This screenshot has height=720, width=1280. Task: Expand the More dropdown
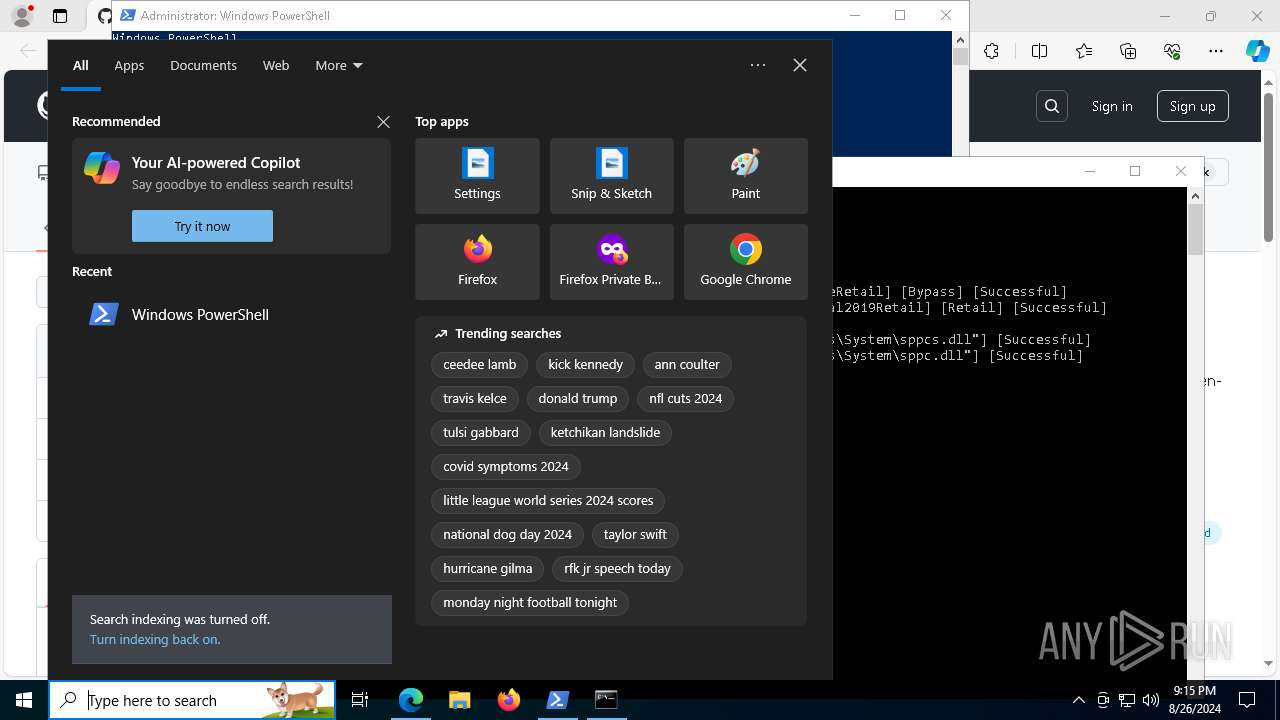point(339,65)
